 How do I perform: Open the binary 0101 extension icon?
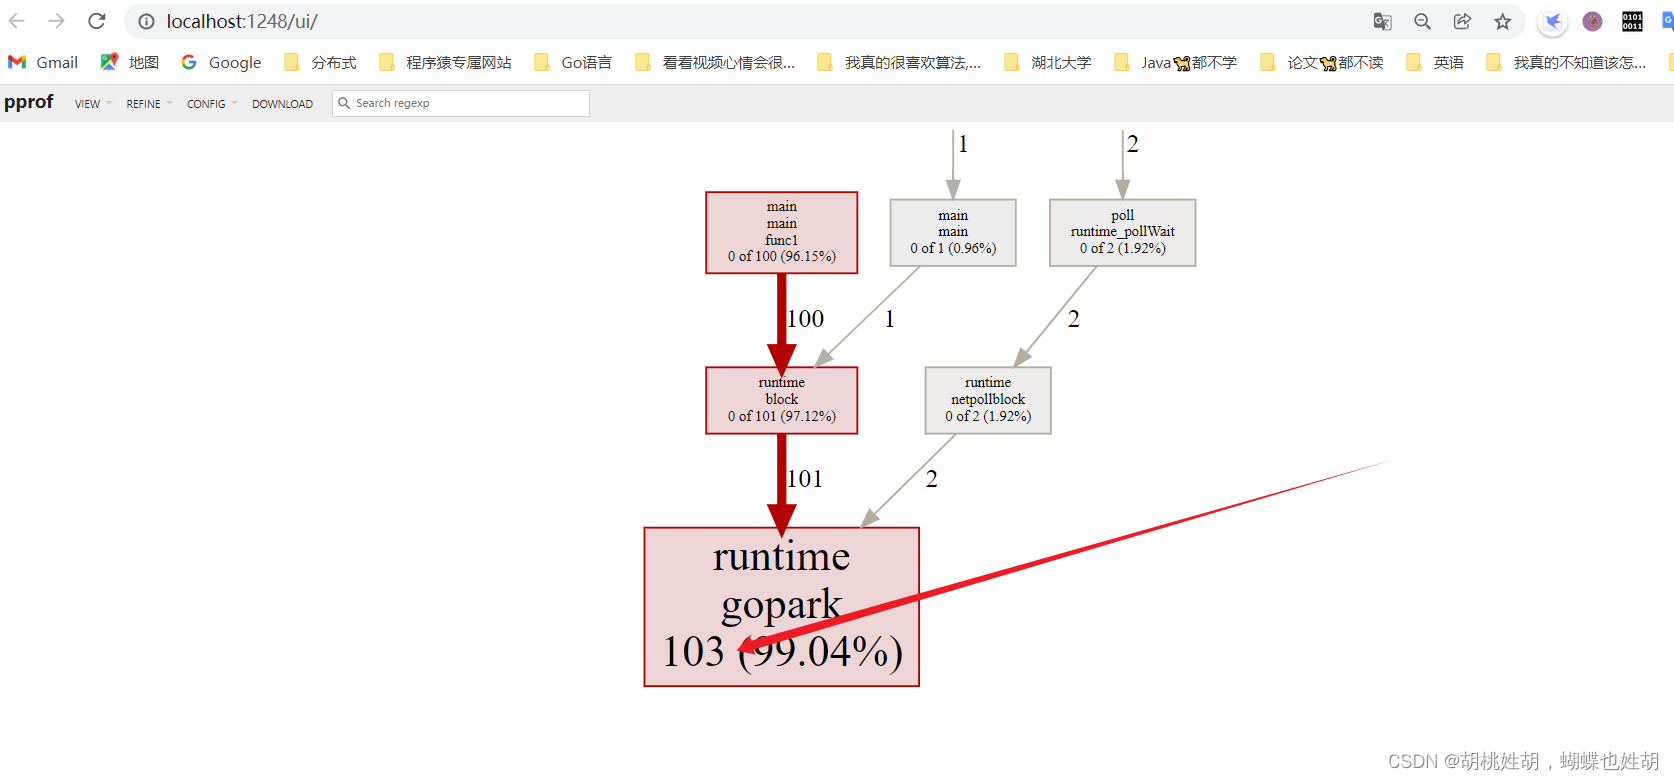[1632, 21]
